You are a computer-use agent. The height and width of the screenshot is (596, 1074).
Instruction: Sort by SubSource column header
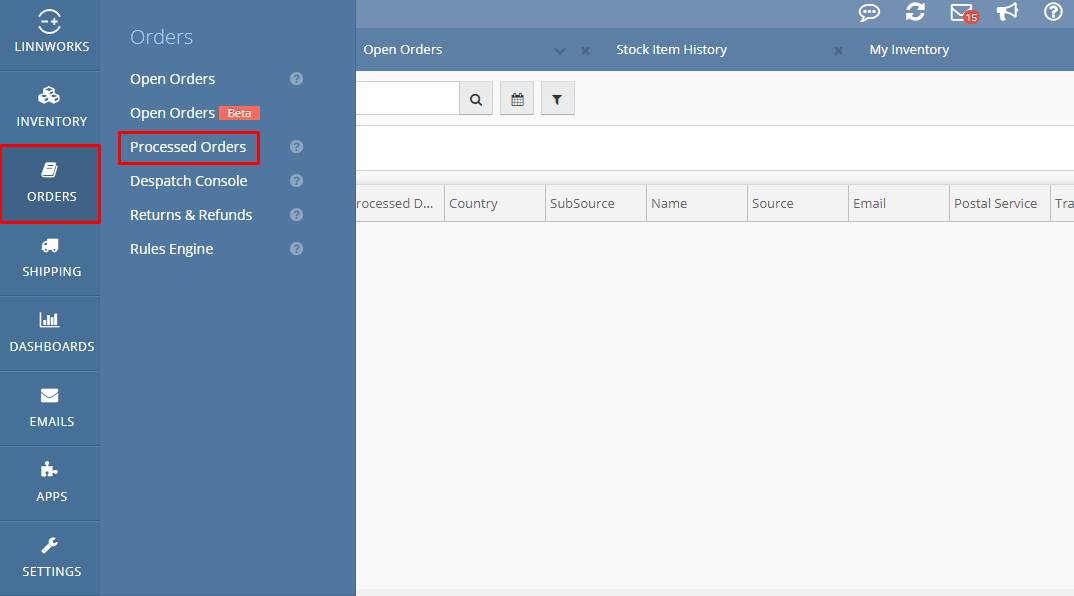(x=596, y=203)
